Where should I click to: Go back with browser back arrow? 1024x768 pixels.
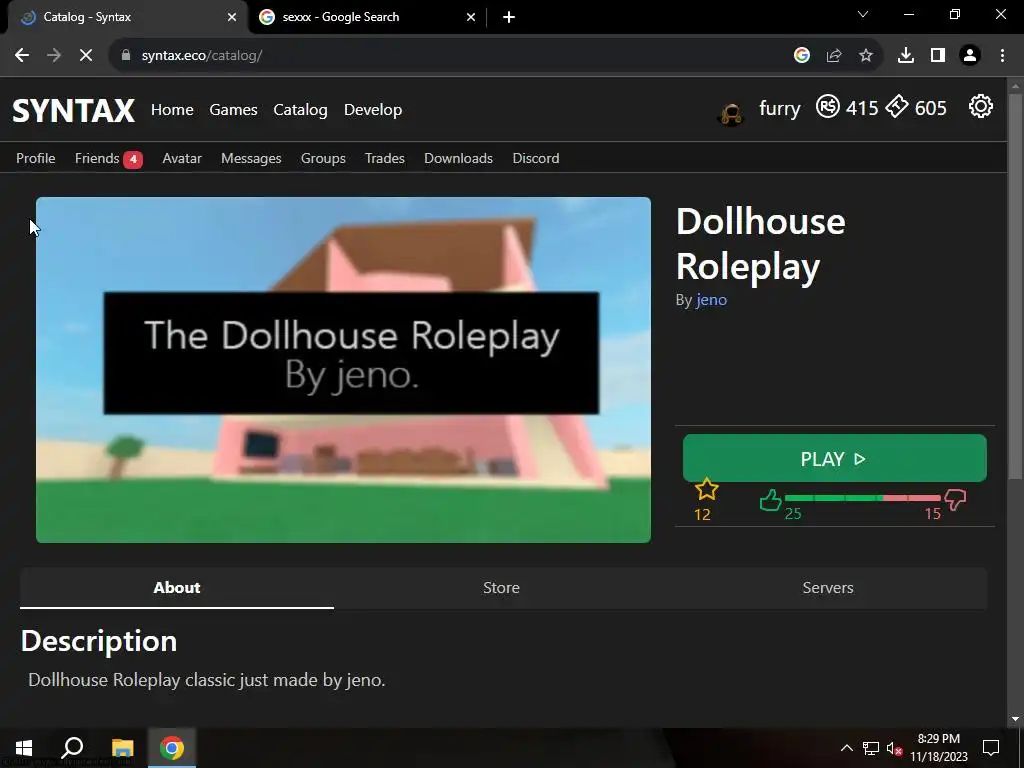tap(22, 56)
